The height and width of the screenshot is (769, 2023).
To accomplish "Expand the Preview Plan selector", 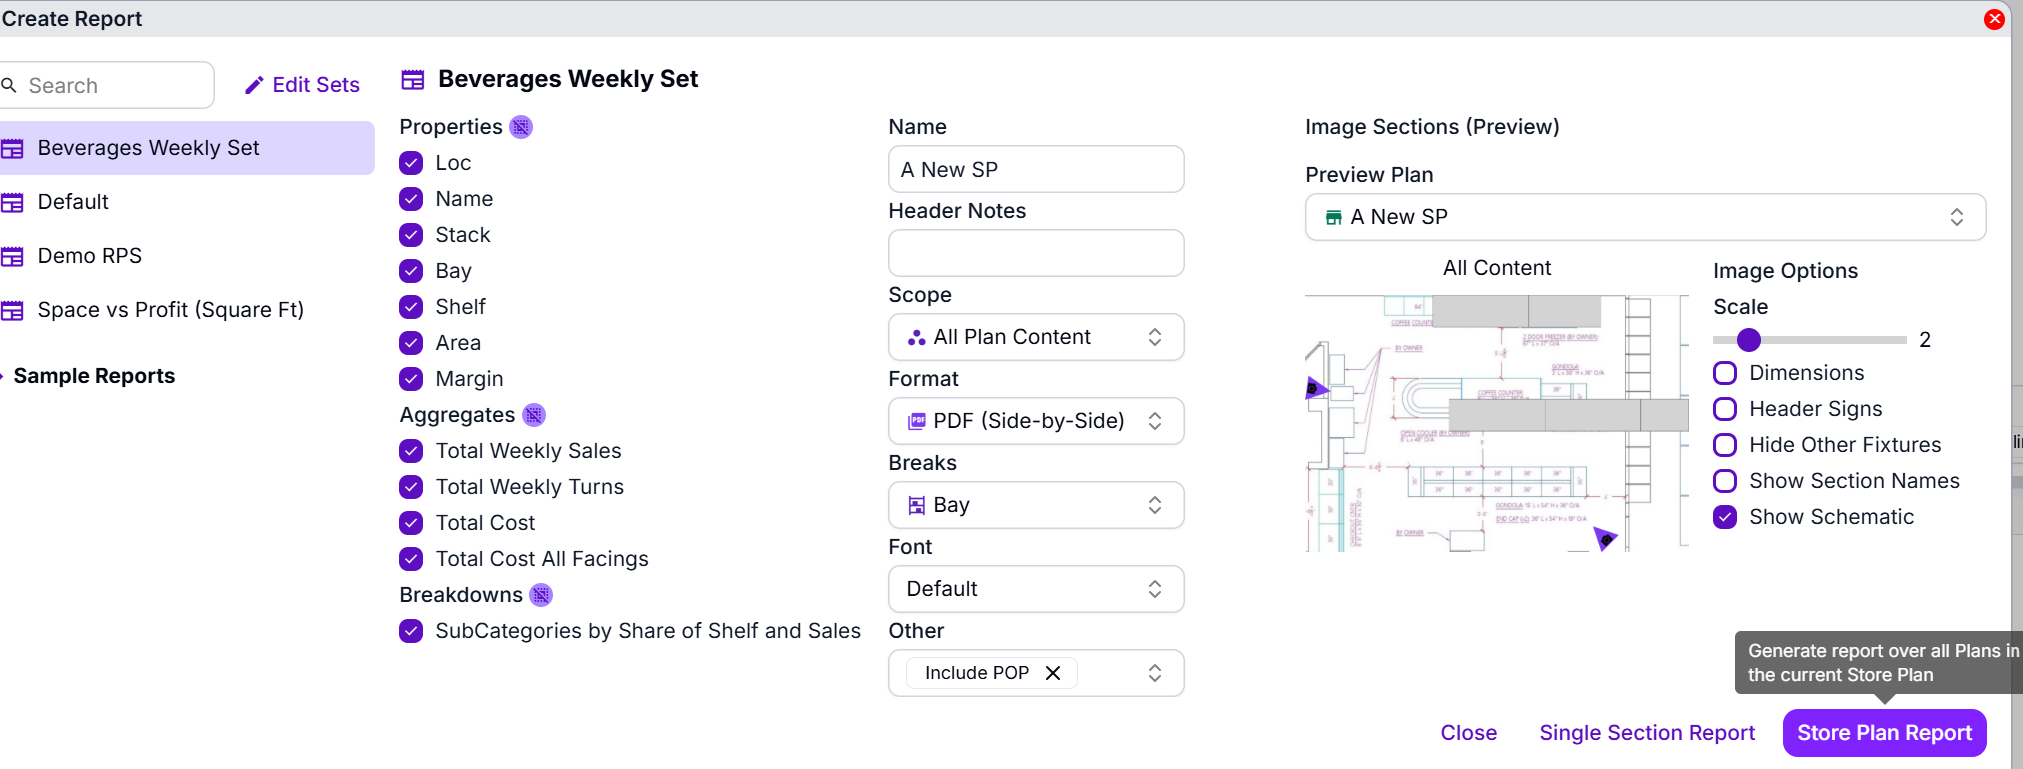I will click(1645, 217).
